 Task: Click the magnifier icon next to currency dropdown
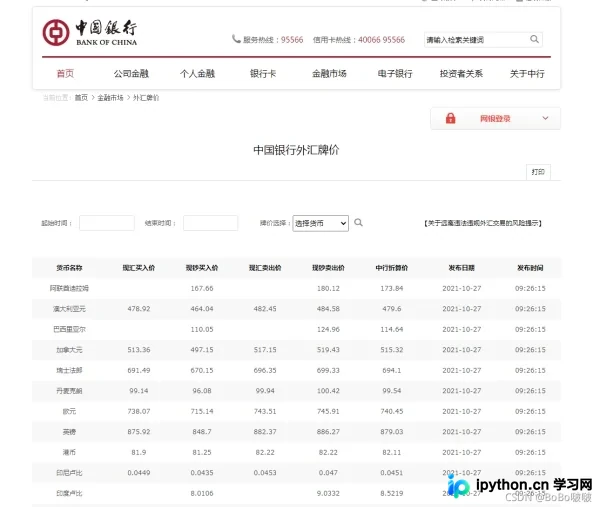pos(358,222)
